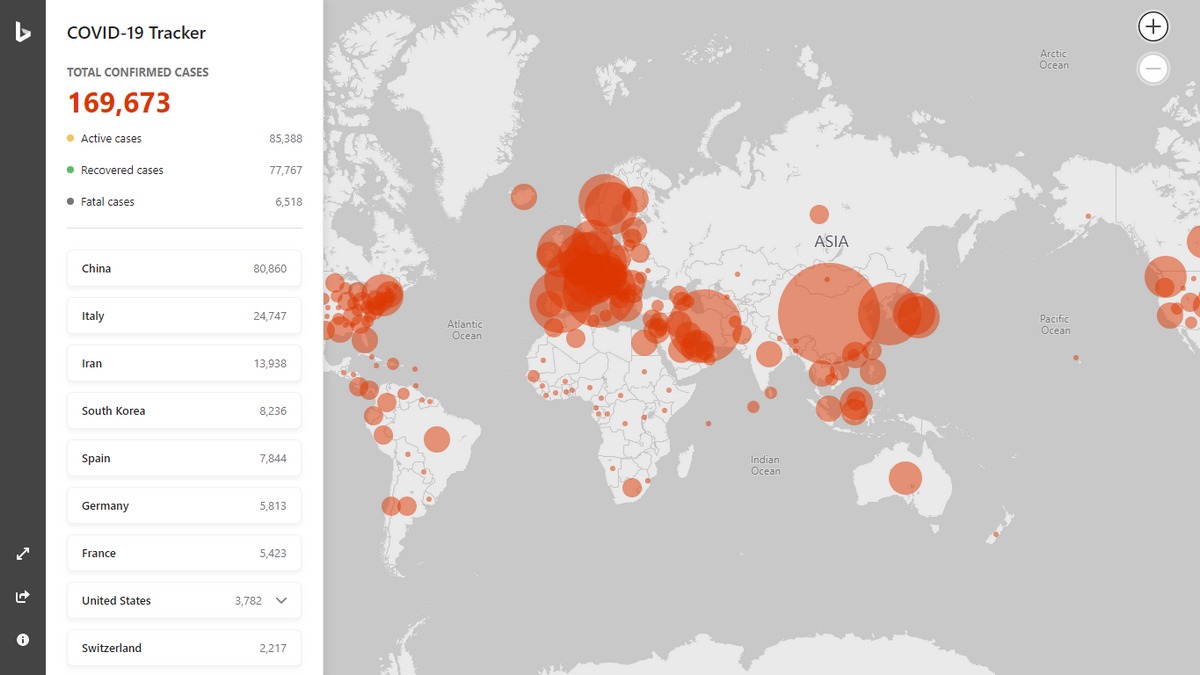The image size is (1200, 675).
Task: Click the Brazil bubble on map
Action: coord(437,439)
